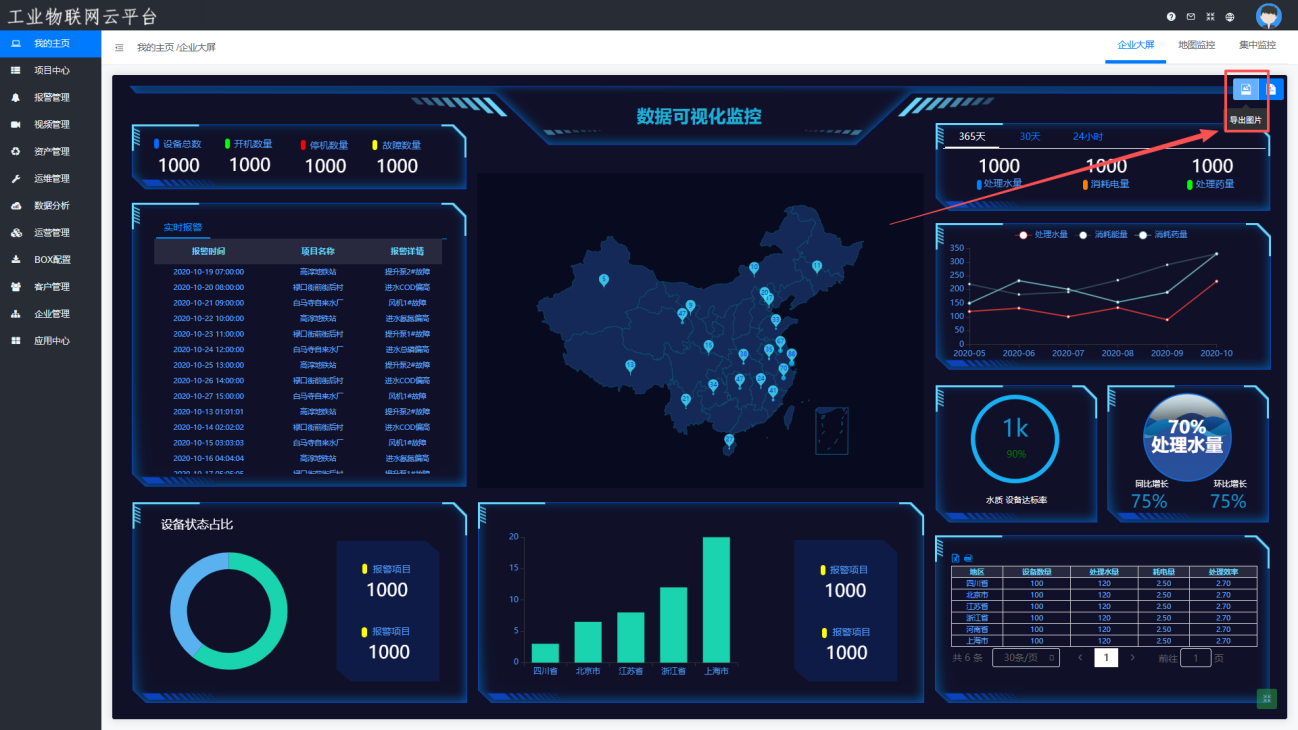Expand 数据分析 in the sidebar
The width and height of the screenshot is (1298, 730).
(x=51, y=206)
